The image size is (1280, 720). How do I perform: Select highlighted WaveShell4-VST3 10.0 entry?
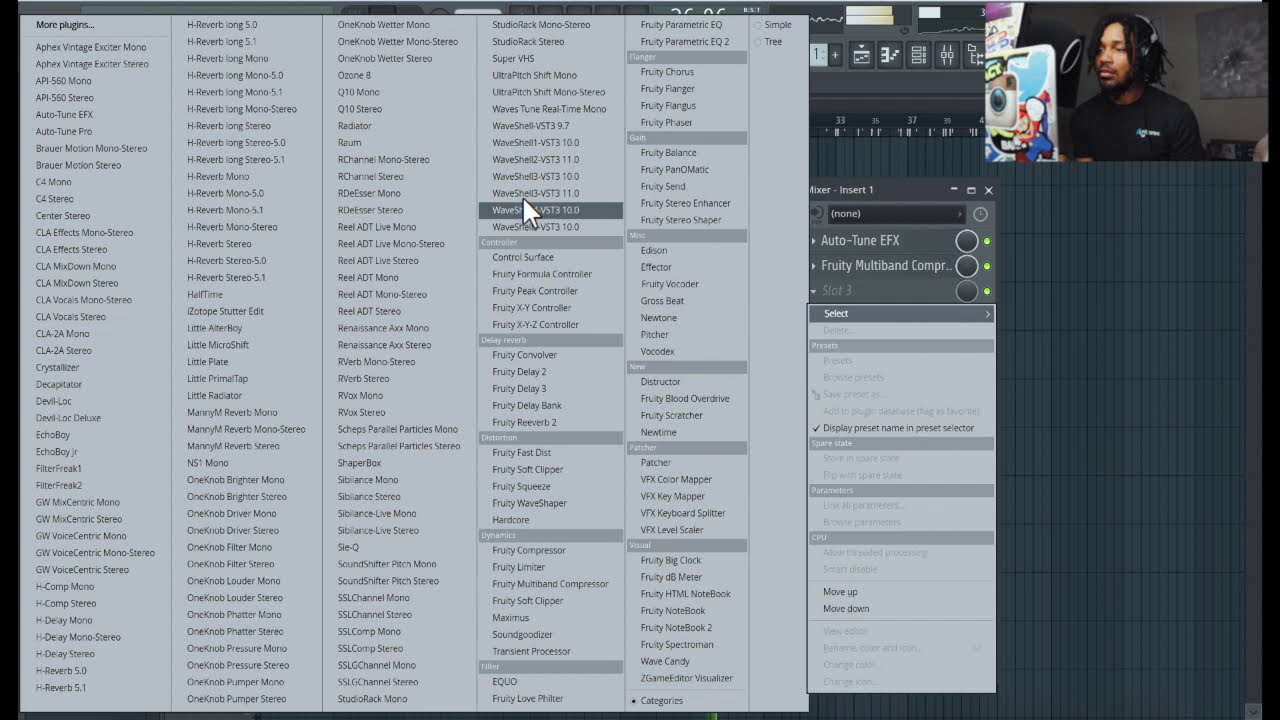[x=550, y=210]
